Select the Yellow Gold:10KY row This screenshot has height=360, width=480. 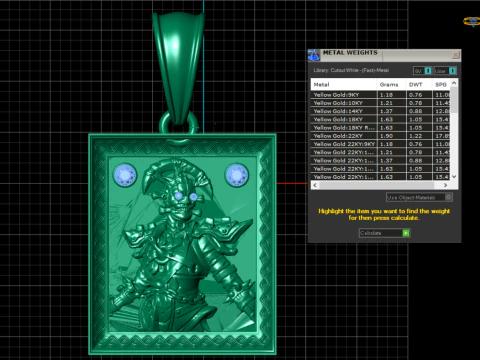[x=380, y=103]
